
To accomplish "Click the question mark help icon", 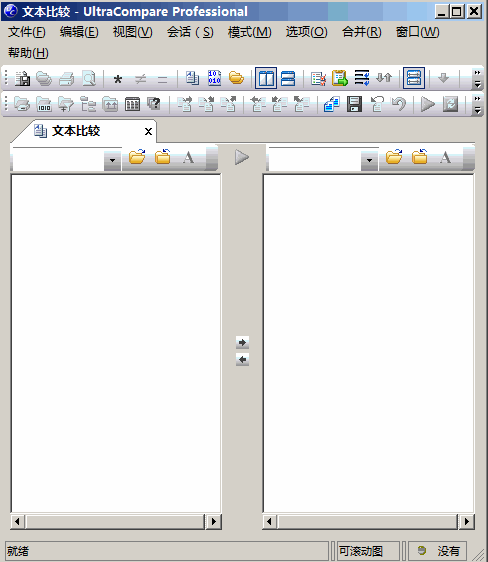I will point(154,104).
